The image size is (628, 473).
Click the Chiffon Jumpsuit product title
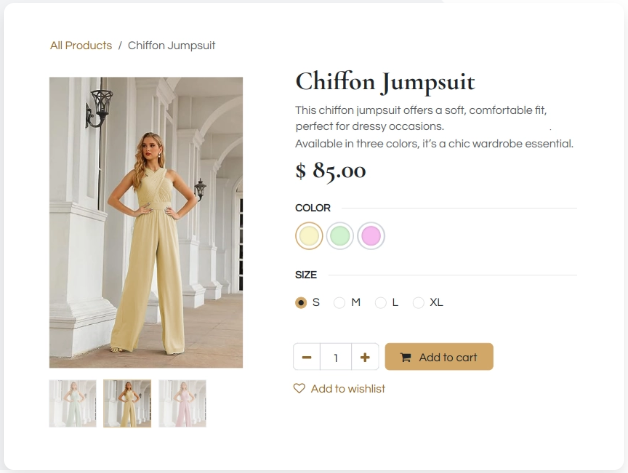[385, 81]
